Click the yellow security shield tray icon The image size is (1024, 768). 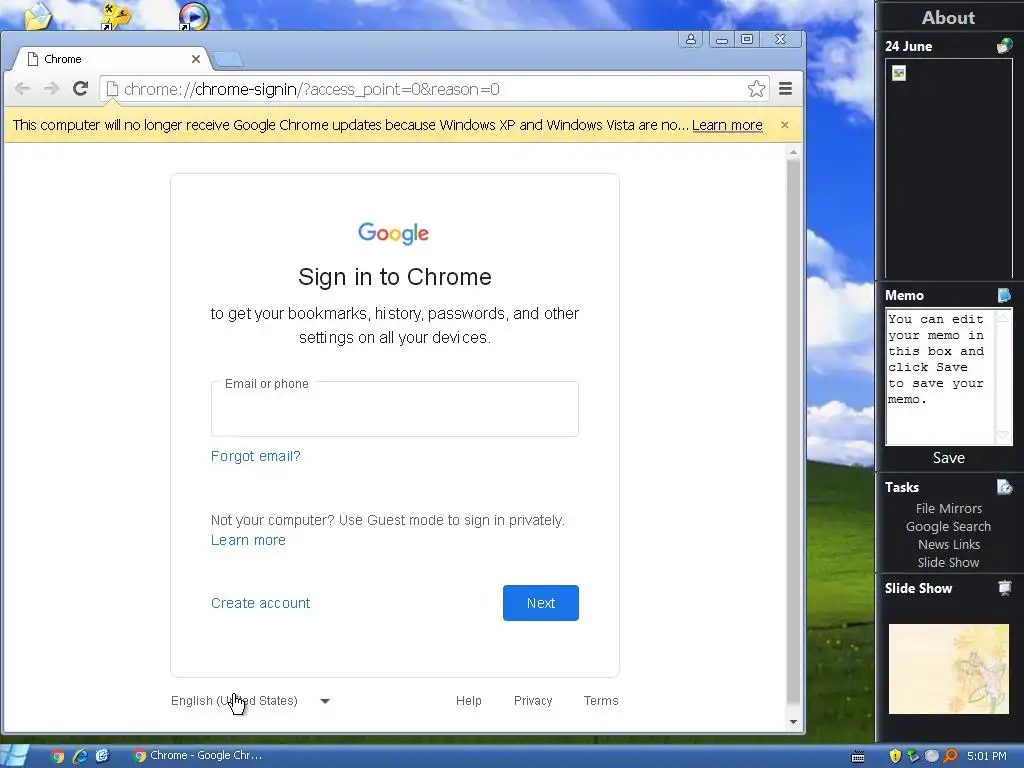click(895, 756)
